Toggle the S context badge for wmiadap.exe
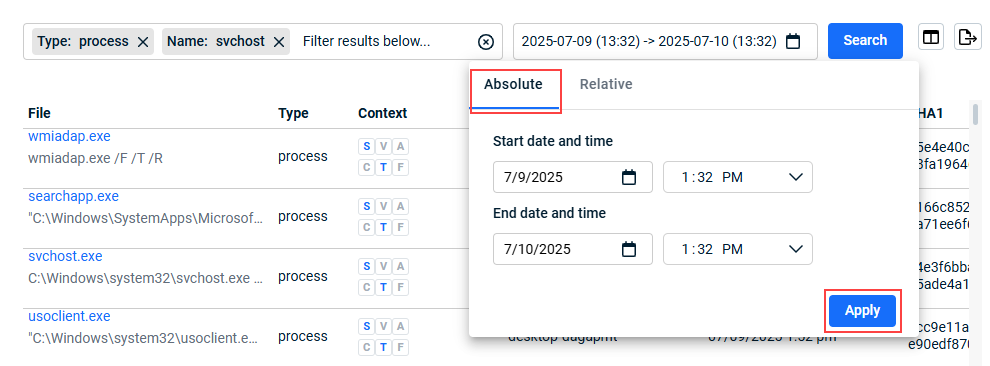The image size is (990, 366). 366,147
